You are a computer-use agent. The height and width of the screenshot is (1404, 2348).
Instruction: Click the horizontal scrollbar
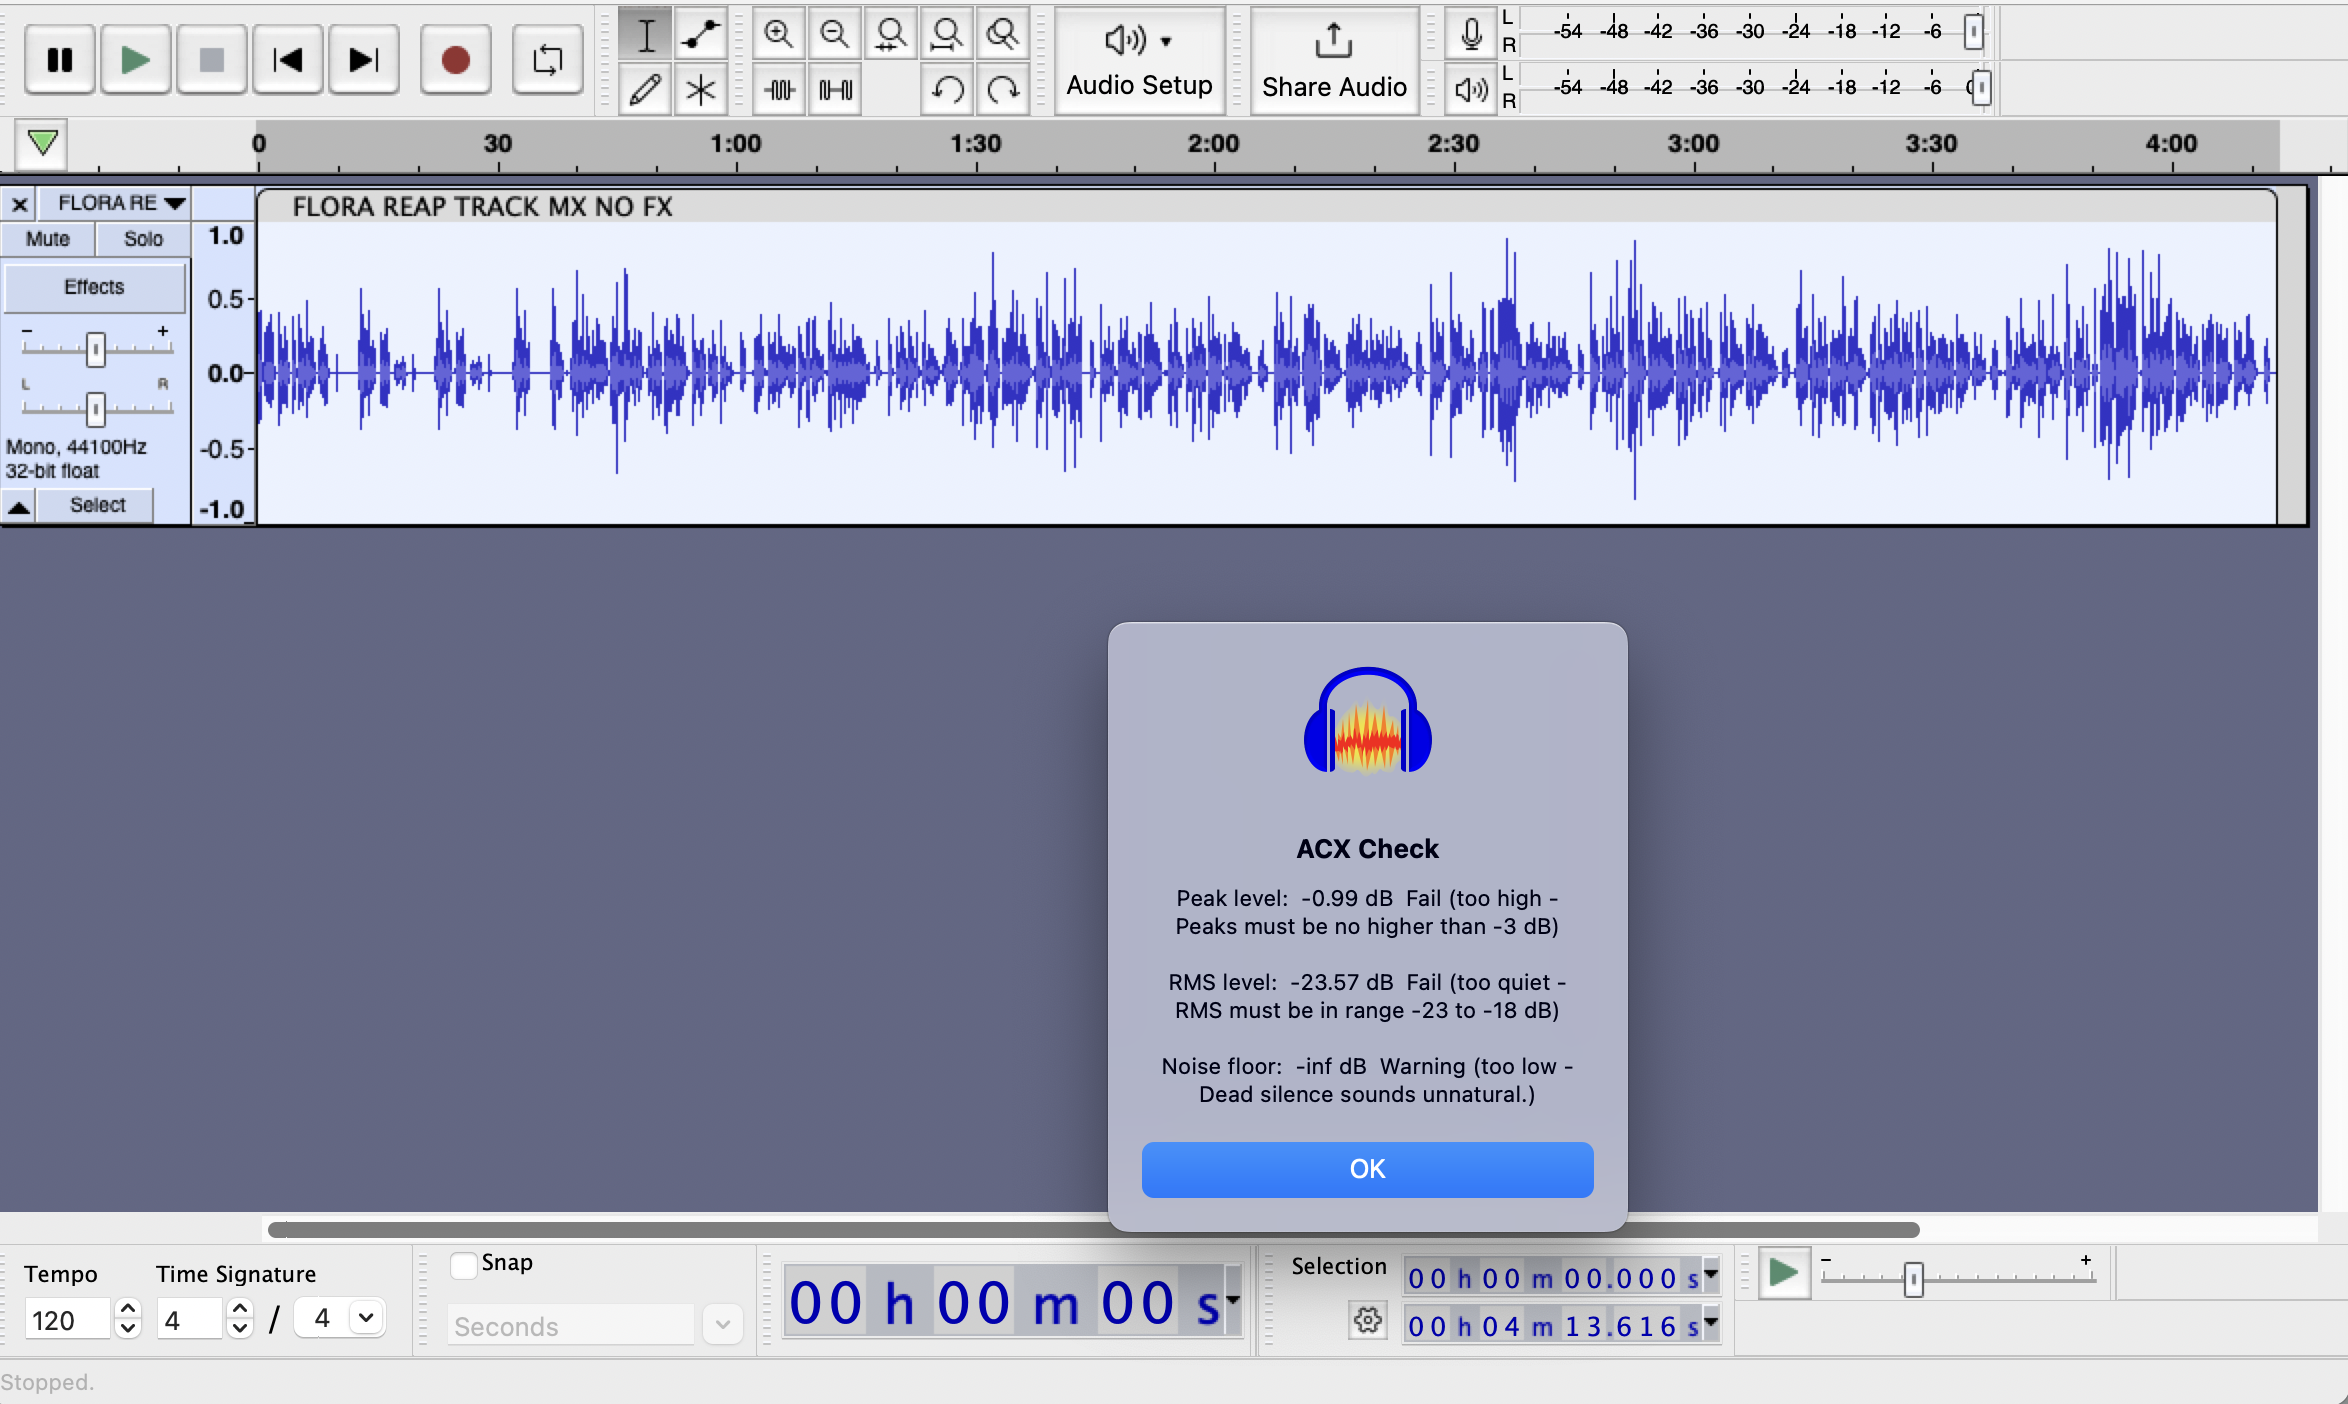[1093, 1229]
